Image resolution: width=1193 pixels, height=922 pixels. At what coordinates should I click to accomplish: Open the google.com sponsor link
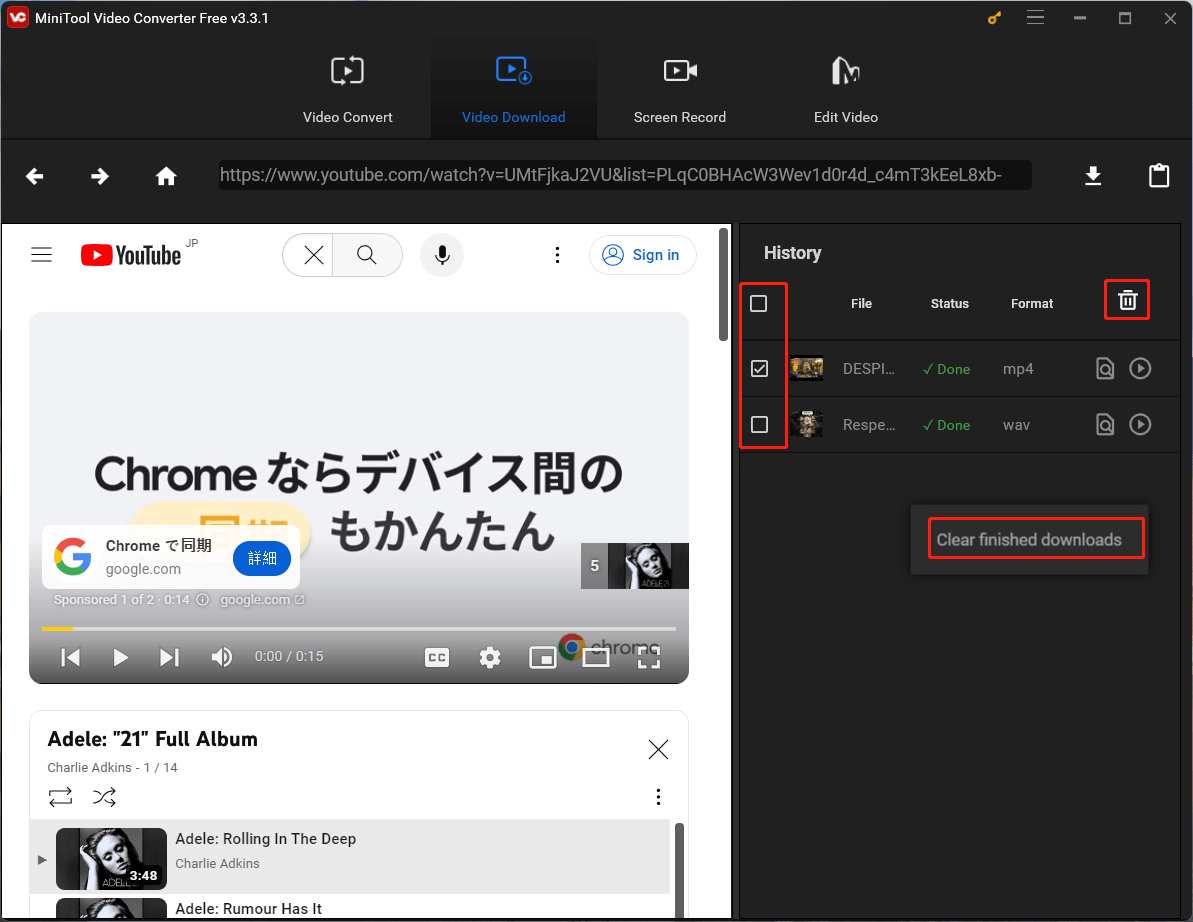[x=262, y=599]
